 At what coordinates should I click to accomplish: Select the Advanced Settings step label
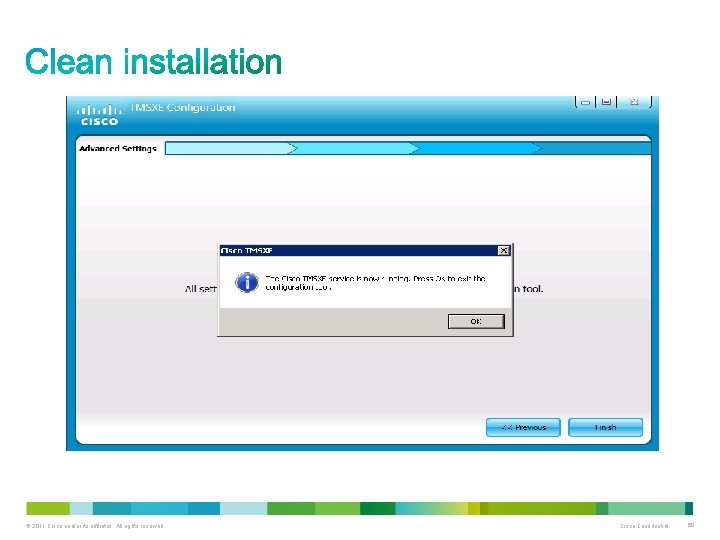point(118,148)
